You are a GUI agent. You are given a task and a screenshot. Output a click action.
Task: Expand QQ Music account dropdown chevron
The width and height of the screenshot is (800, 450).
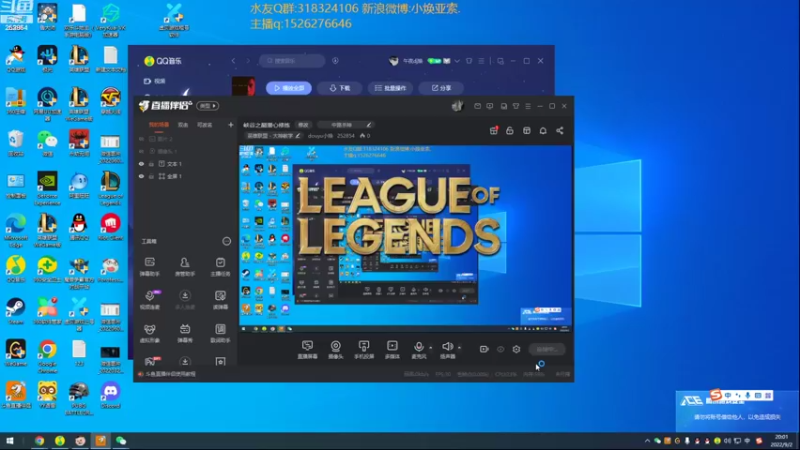457,61
